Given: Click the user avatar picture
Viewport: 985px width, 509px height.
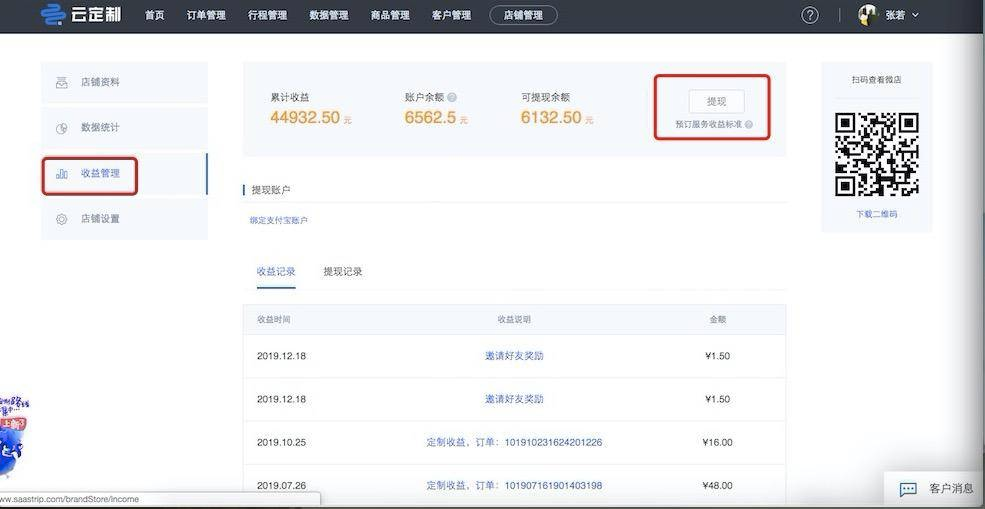Looking at the screenshot, I should point(868,15).
